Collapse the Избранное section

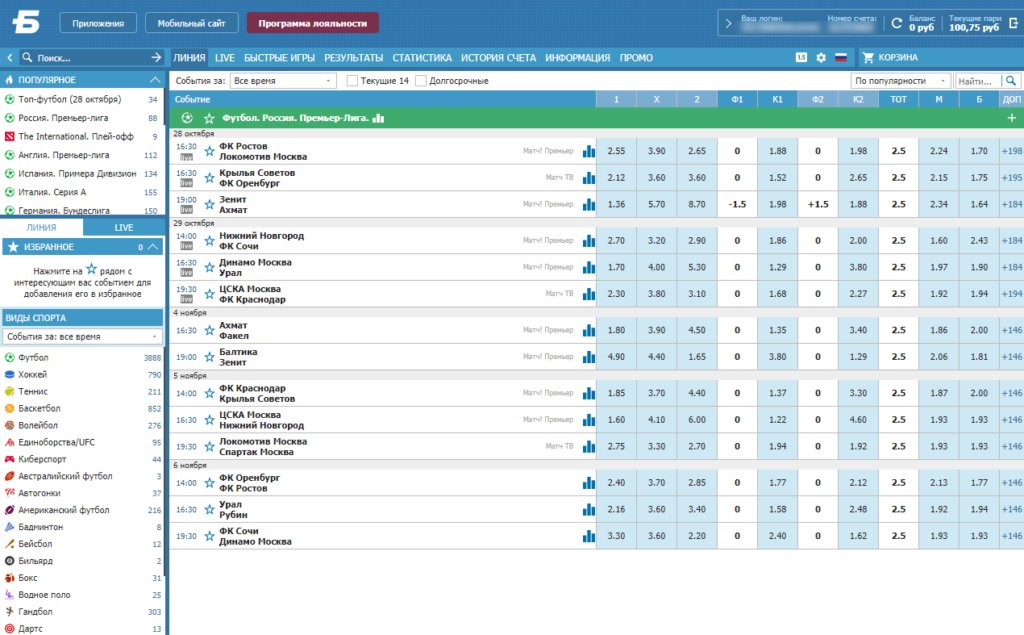pos(153,247)
